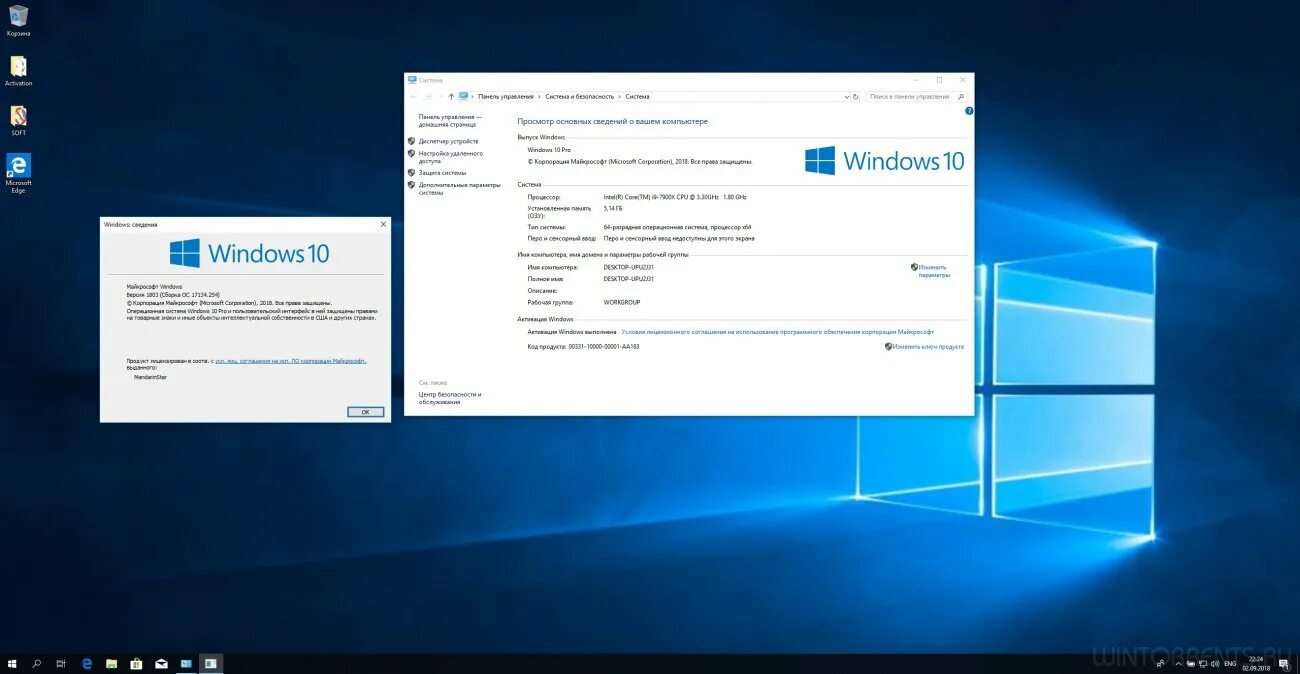Viewport: 1300px width, 674px height.
Task: Click the Windows 10 Pro edition text
Action: [x=549, y=149]
